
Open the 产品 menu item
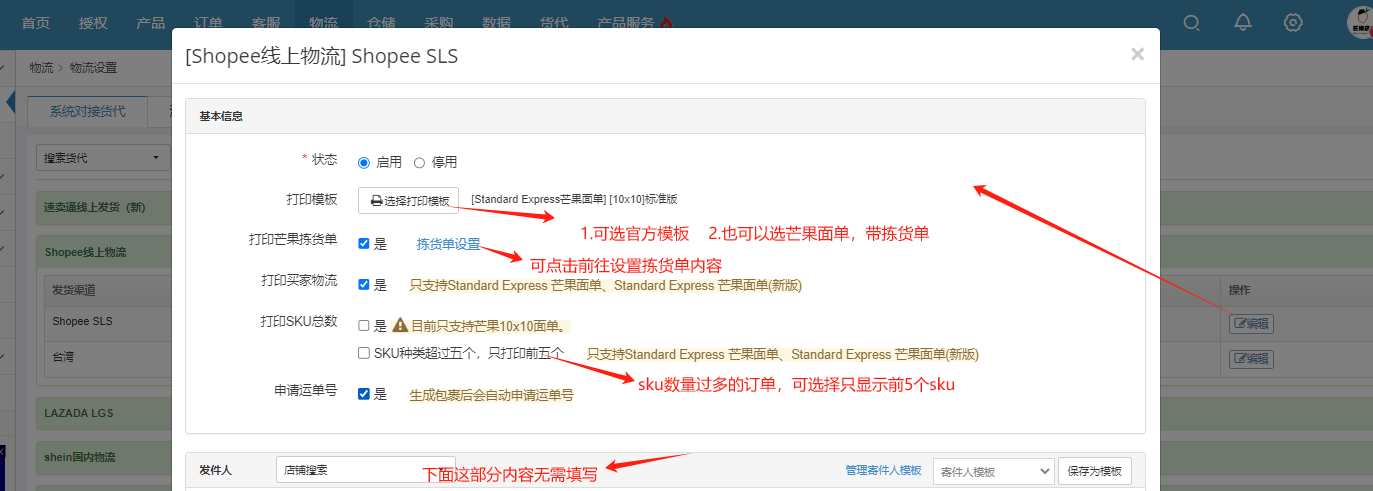[151, 23]
